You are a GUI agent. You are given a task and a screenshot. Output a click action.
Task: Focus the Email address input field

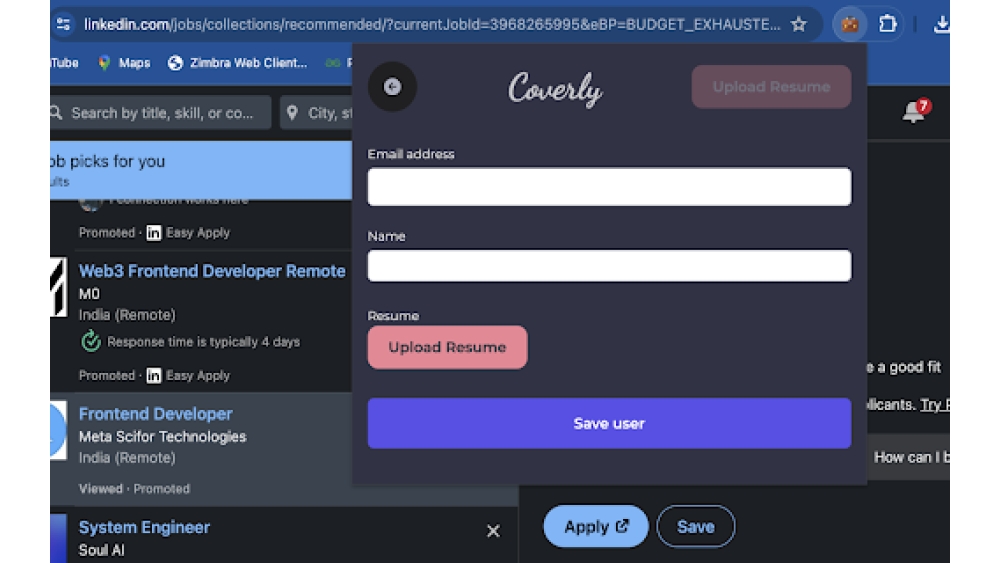coord(609,187)
